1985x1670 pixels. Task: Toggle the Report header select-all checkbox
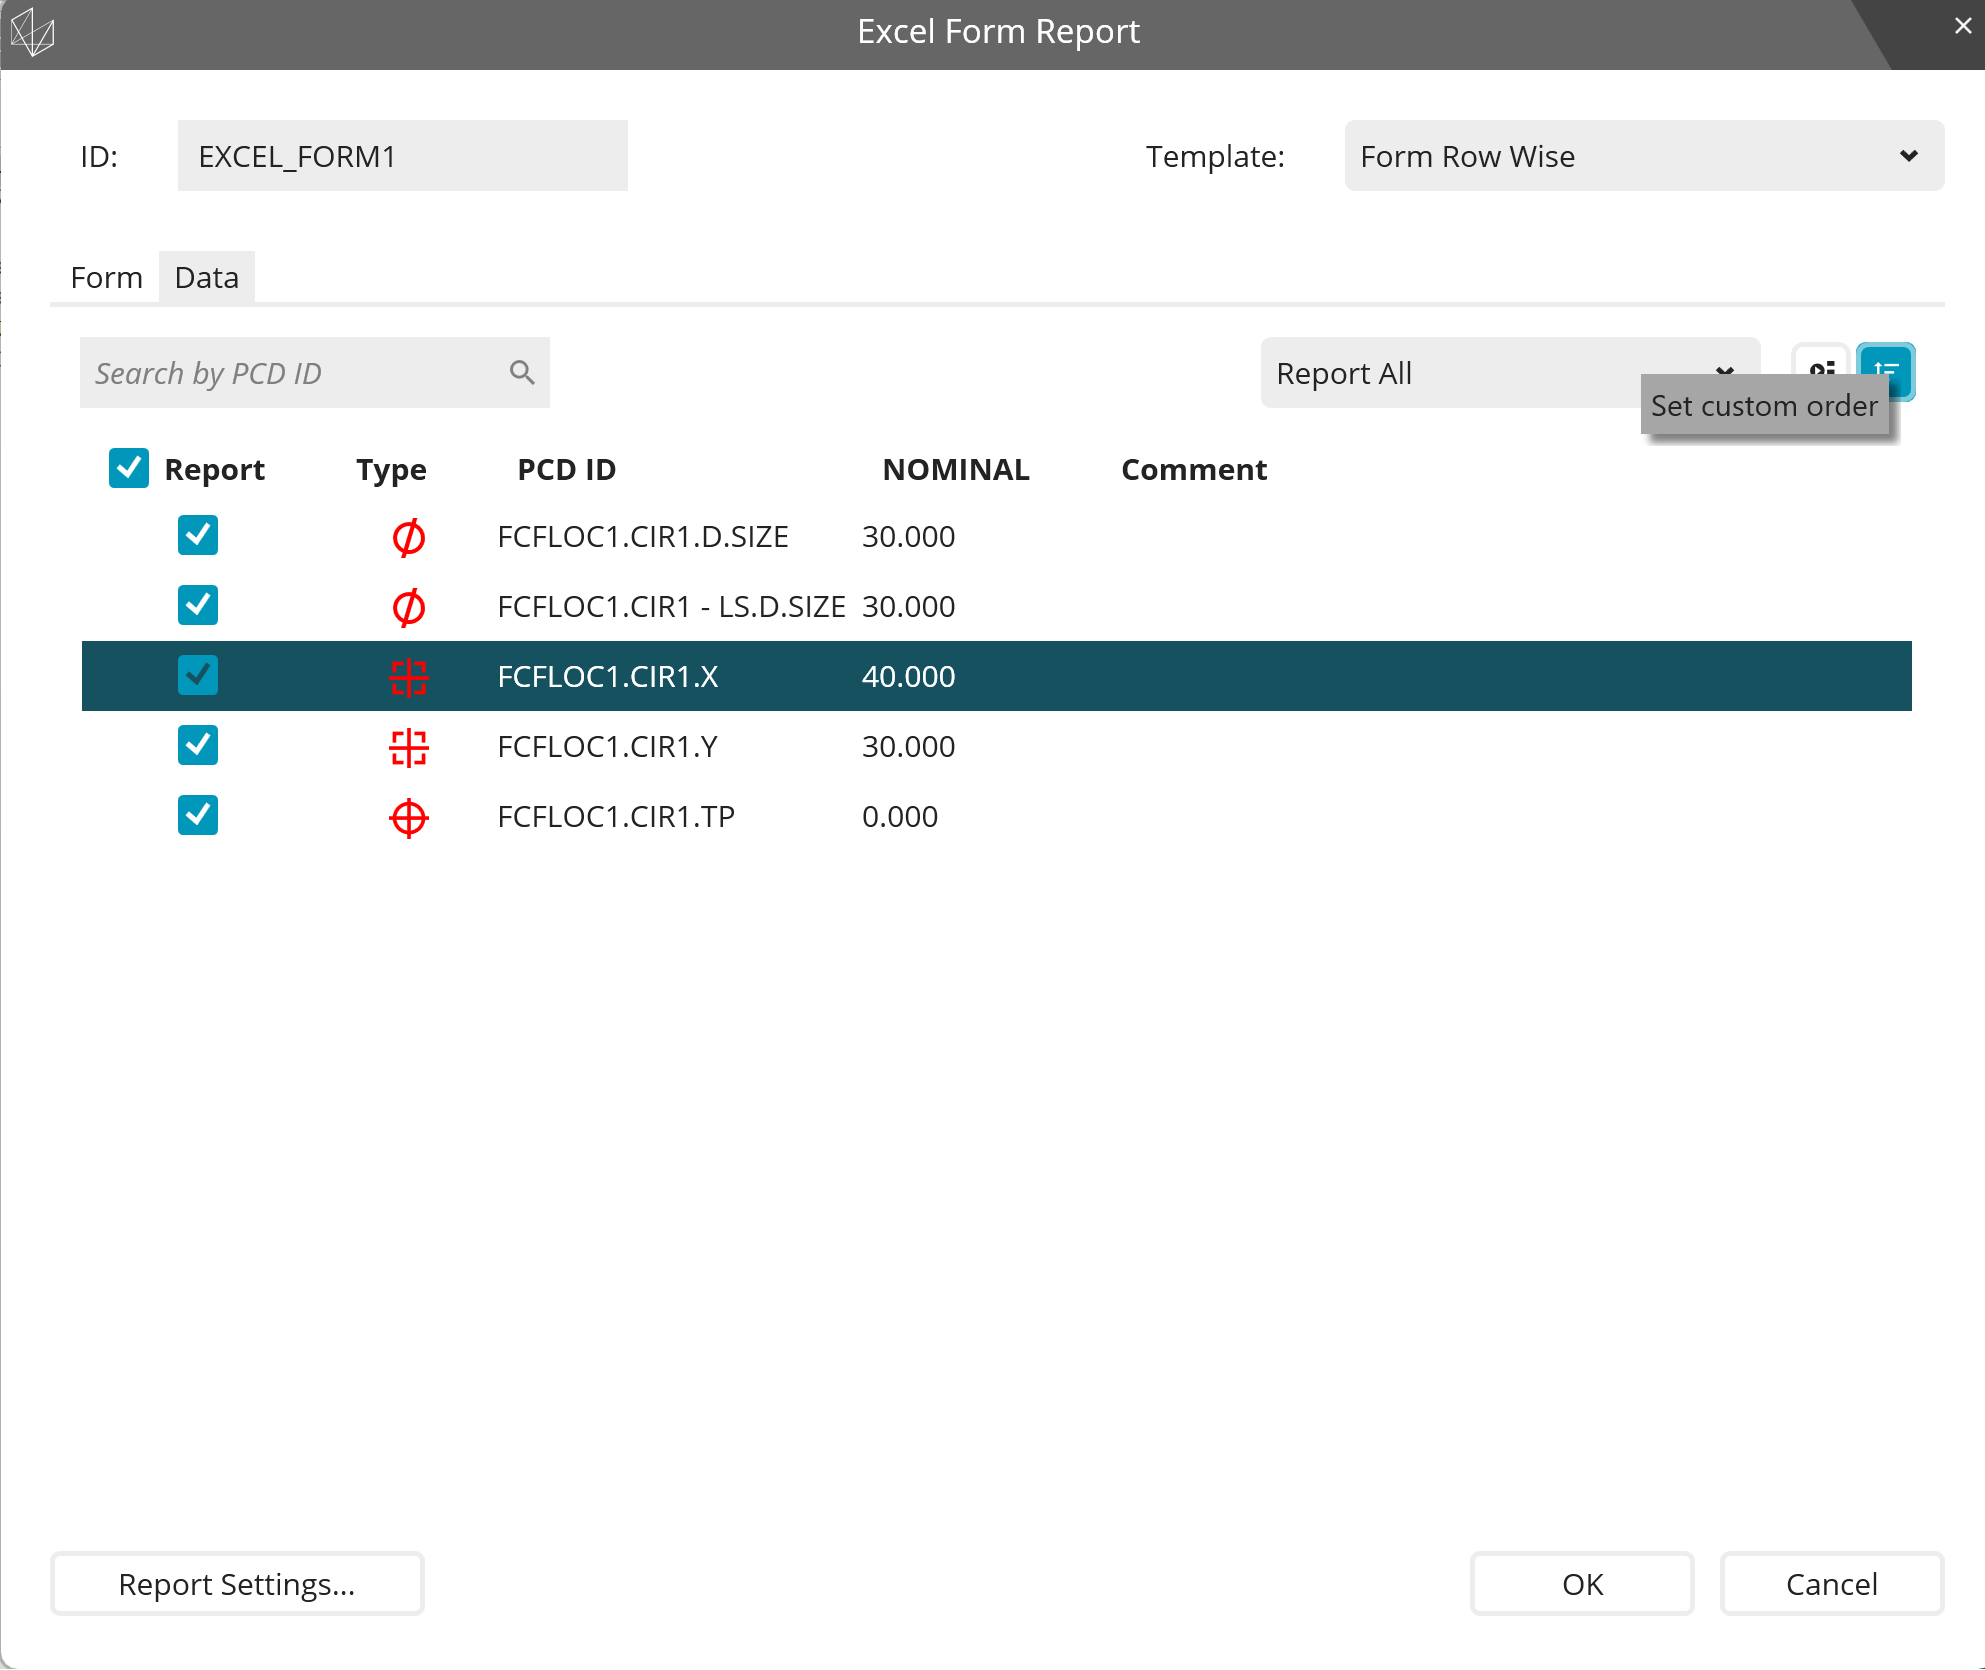[x=129, y=468]
